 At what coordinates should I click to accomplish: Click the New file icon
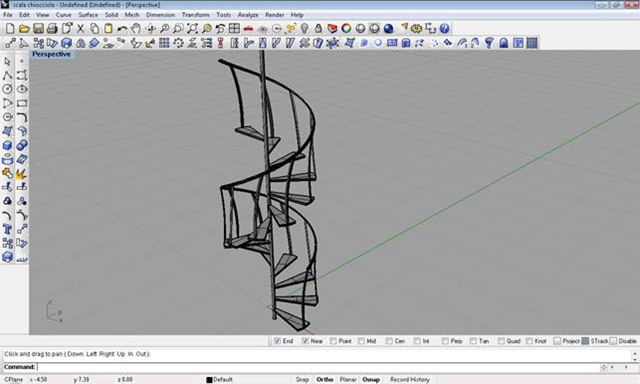tap(10, 29)
